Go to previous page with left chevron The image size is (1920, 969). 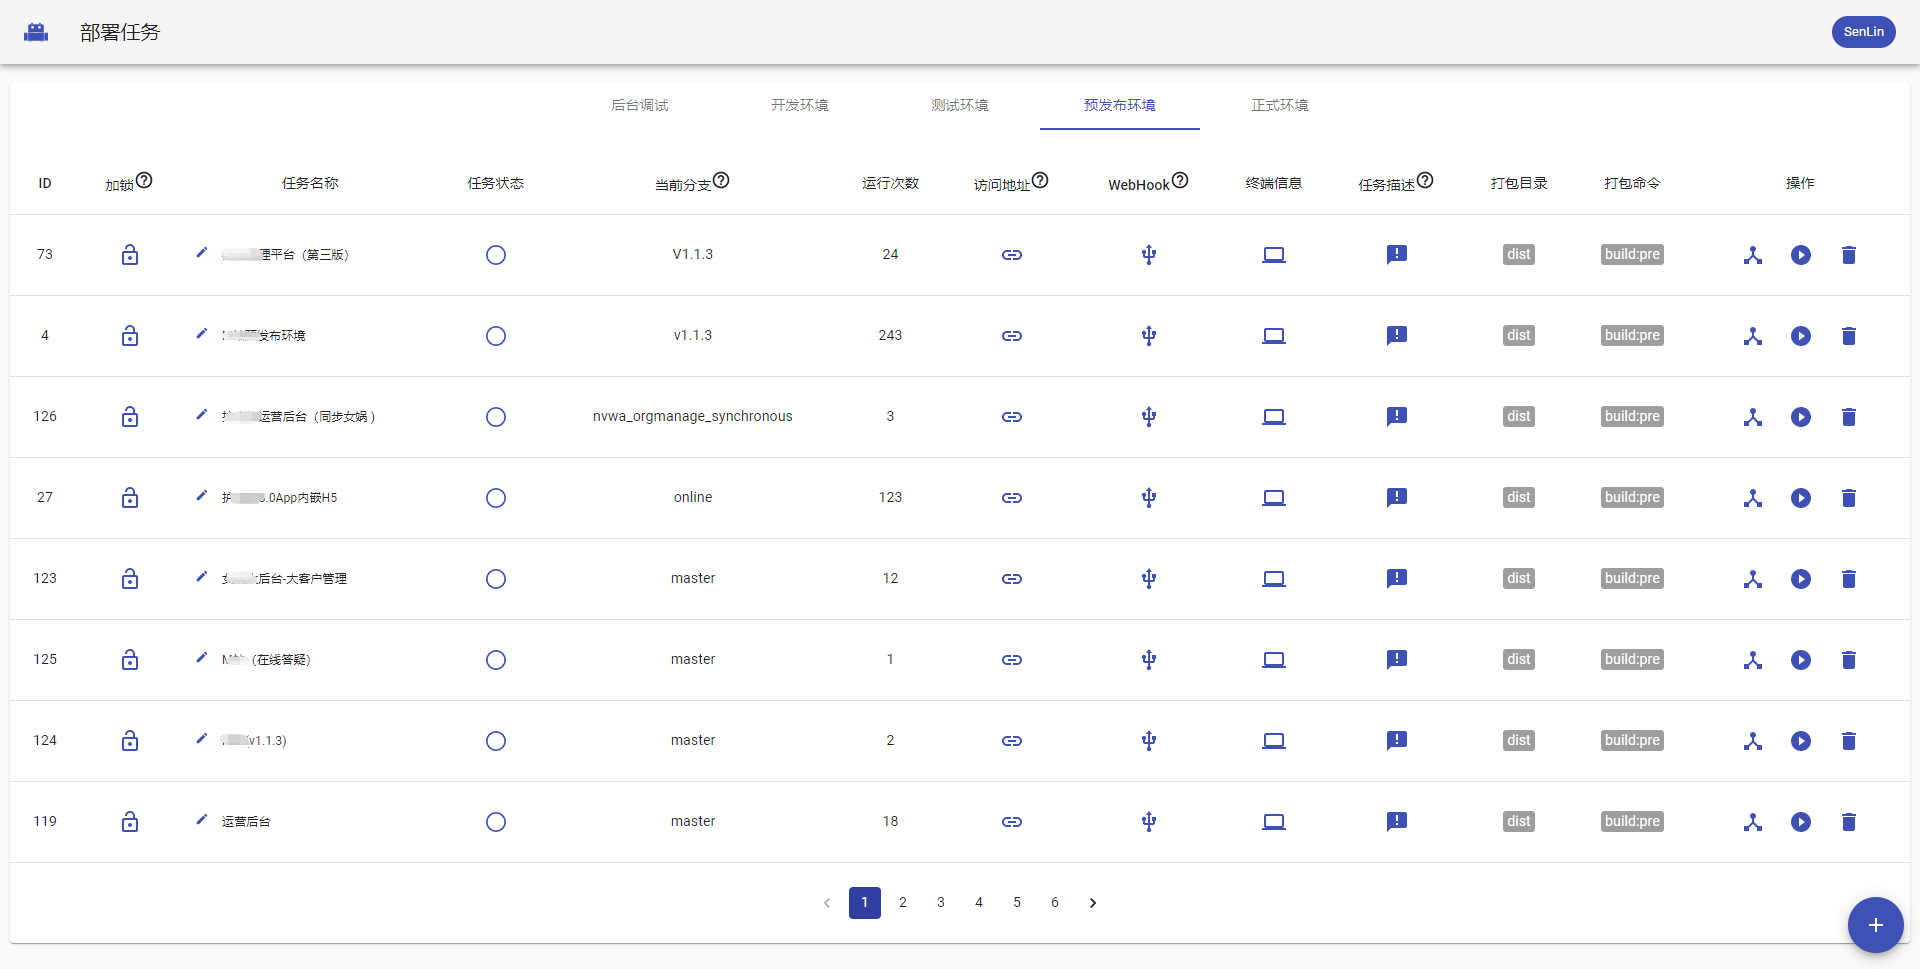[827, 903]
